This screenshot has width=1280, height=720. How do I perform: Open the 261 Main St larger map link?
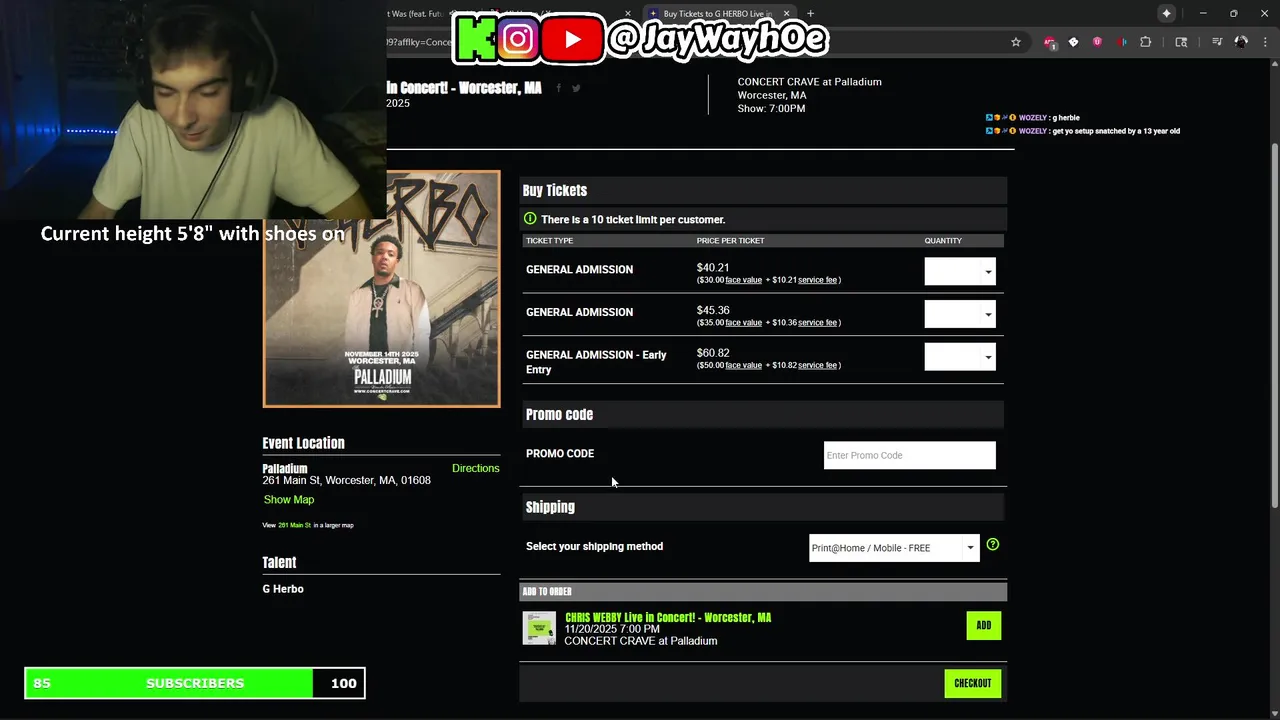(x=294, y=525)
